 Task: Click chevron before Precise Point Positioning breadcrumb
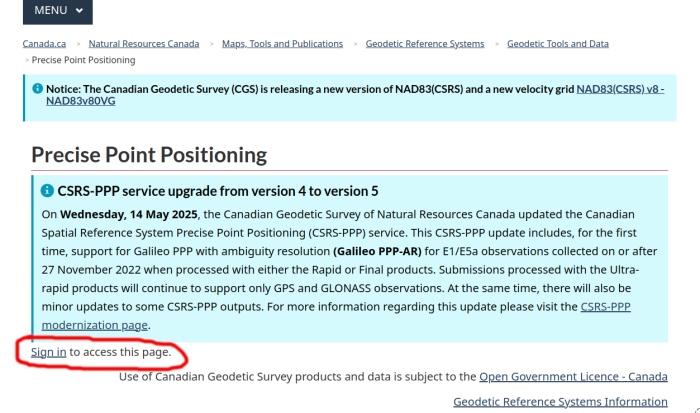(26, 60)
